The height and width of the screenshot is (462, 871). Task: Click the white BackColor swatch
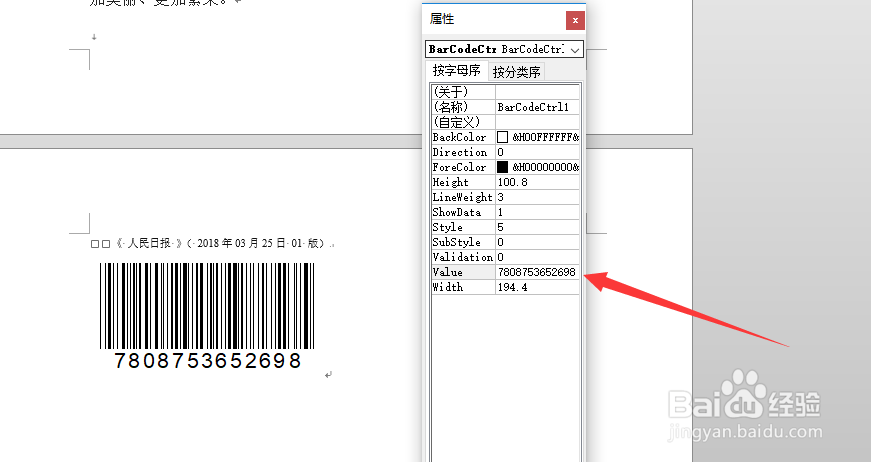point(503,137)
